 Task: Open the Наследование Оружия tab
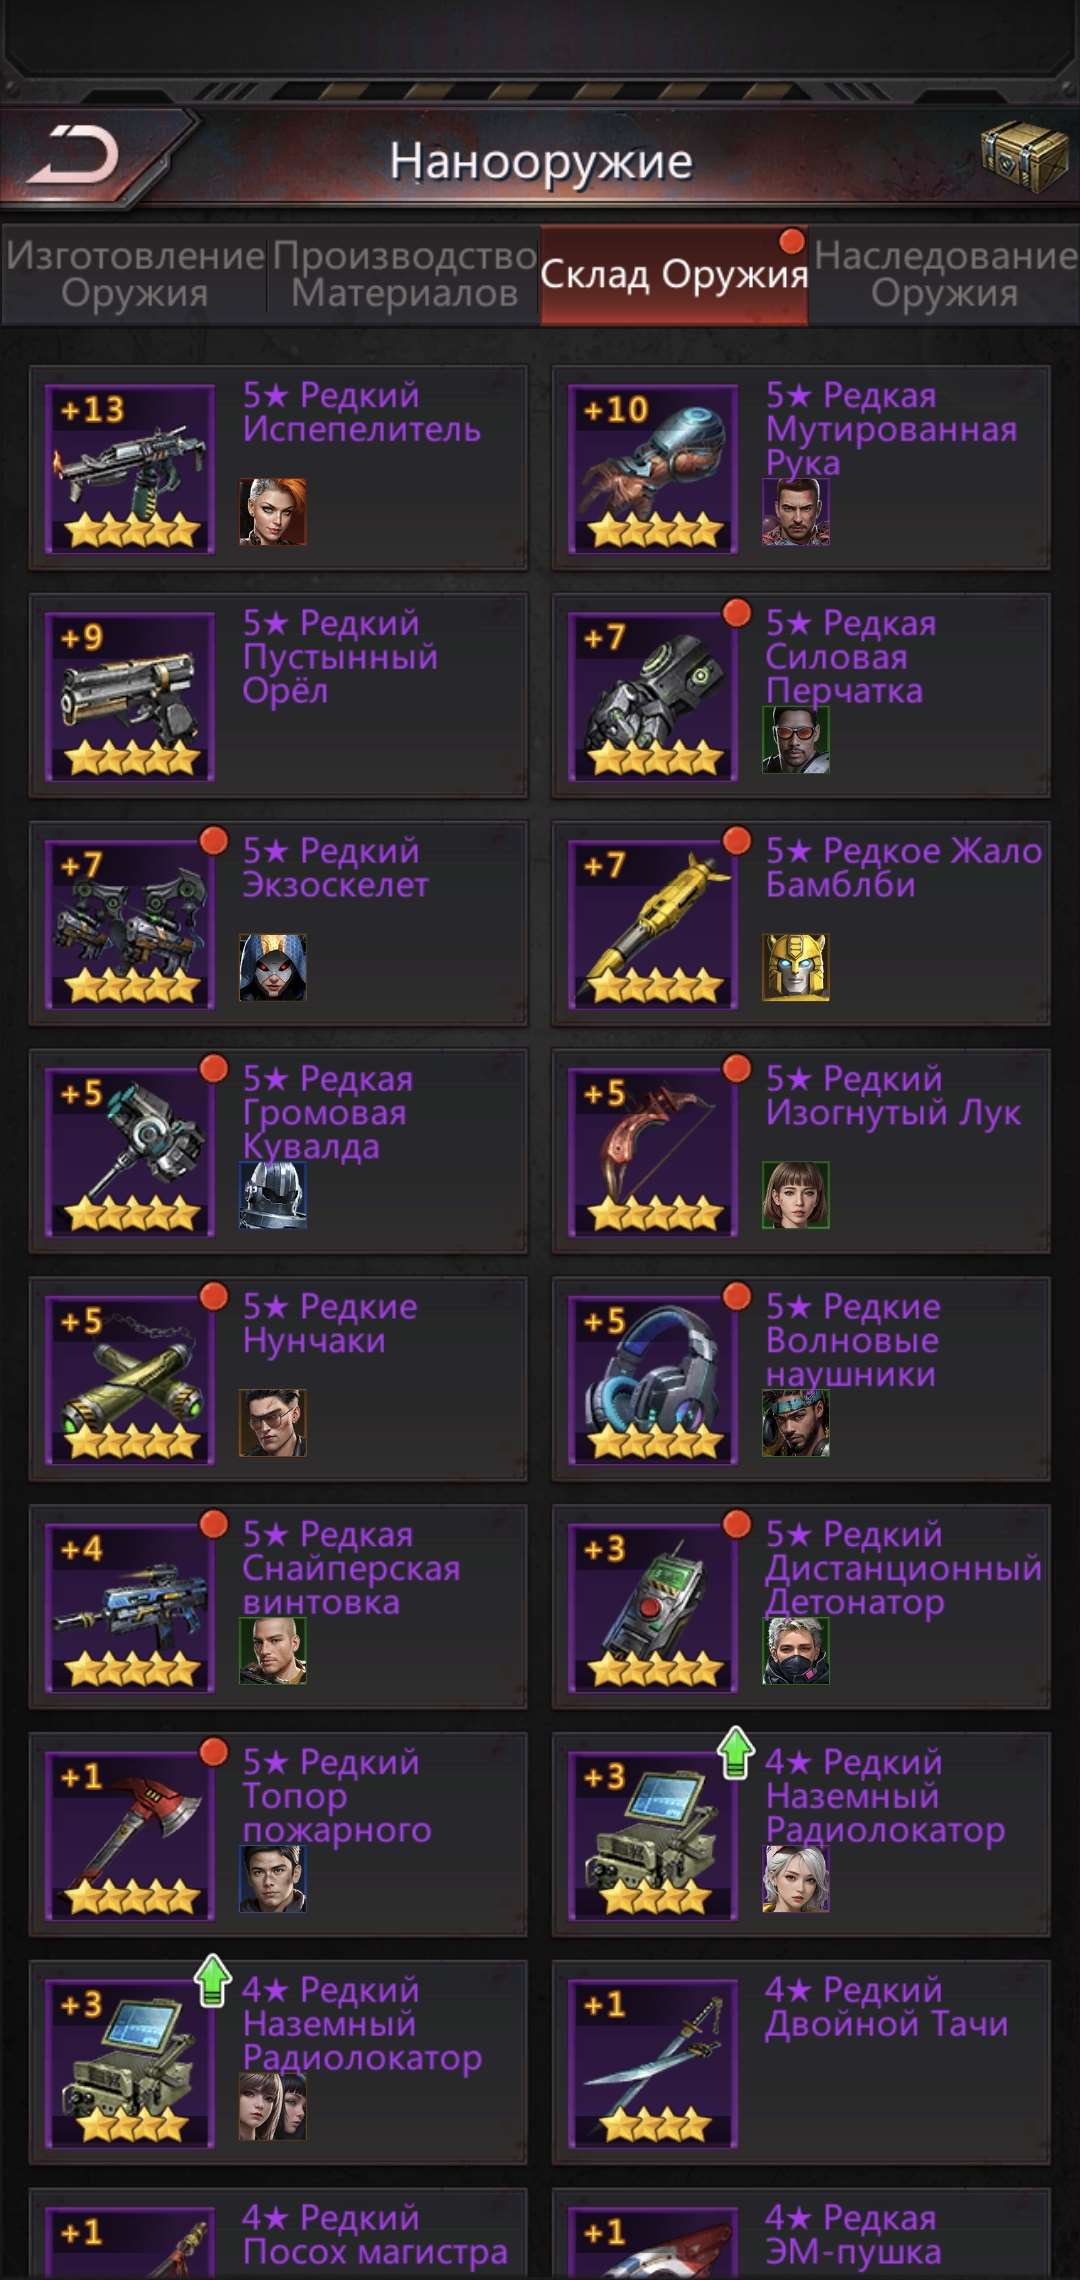945,275
